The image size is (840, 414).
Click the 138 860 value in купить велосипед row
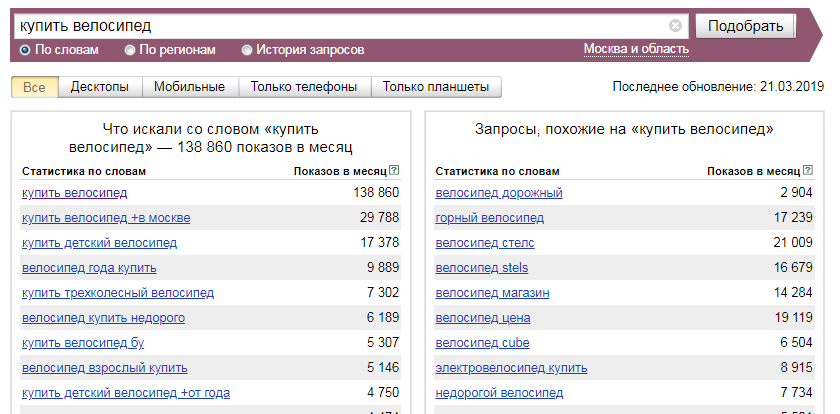point(376,192)
